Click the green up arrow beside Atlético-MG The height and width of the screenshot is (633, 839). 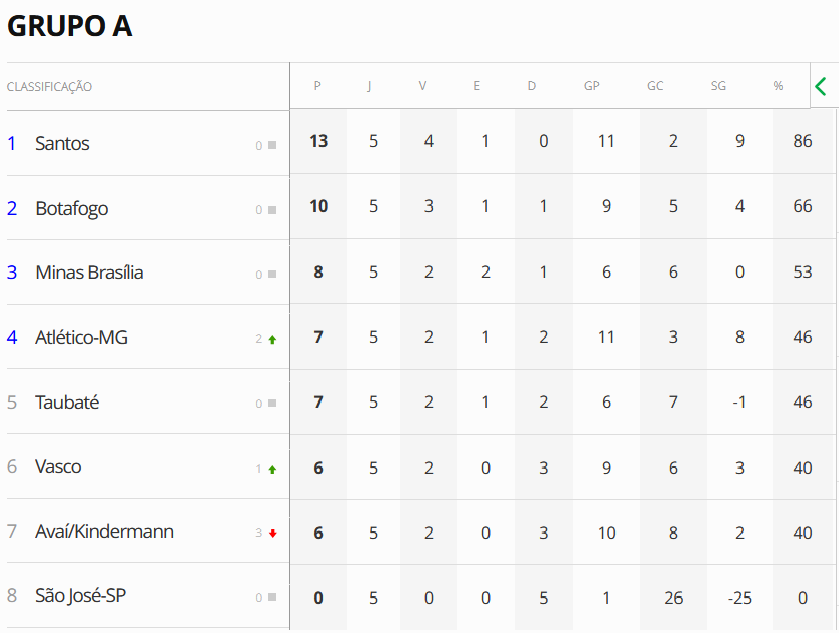(x=272, y=339)
